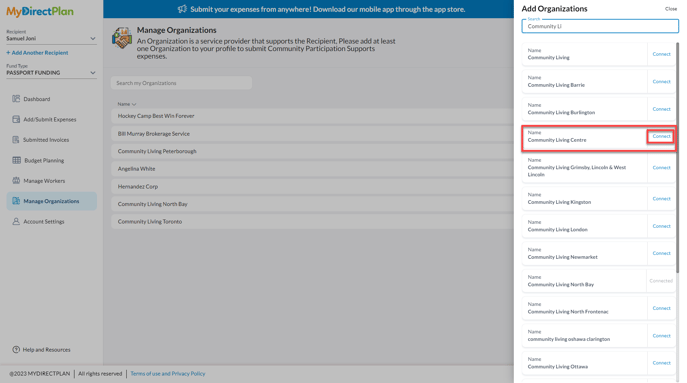This screenshot has height=383, width=687.
Task: Click Add Another Recipient link
Action: coord(37,53)
